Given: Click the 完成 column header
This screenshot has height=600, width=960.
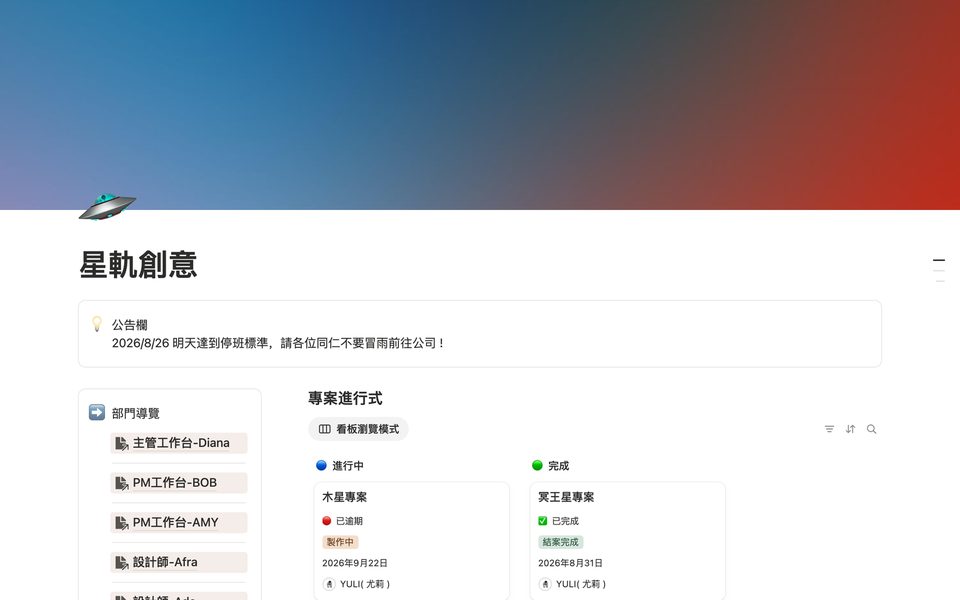Looking at the screenshot, I should pos(558,466).
